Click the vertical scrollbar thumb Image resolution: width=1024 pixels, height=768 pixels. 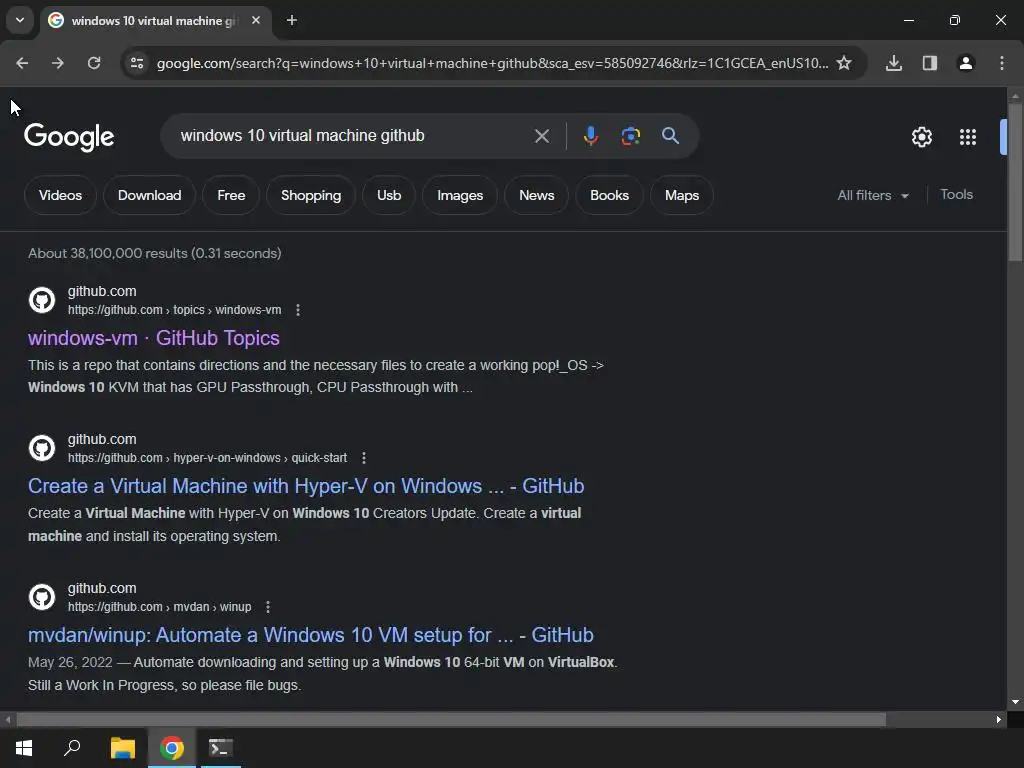[1015, 183]
